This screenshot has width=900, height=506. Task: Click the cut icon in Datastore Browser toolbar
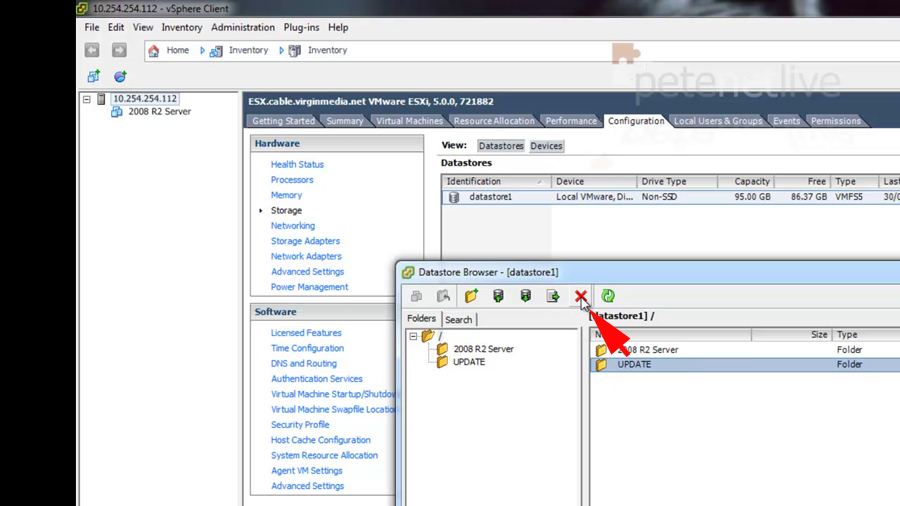(x=416, y=296)
